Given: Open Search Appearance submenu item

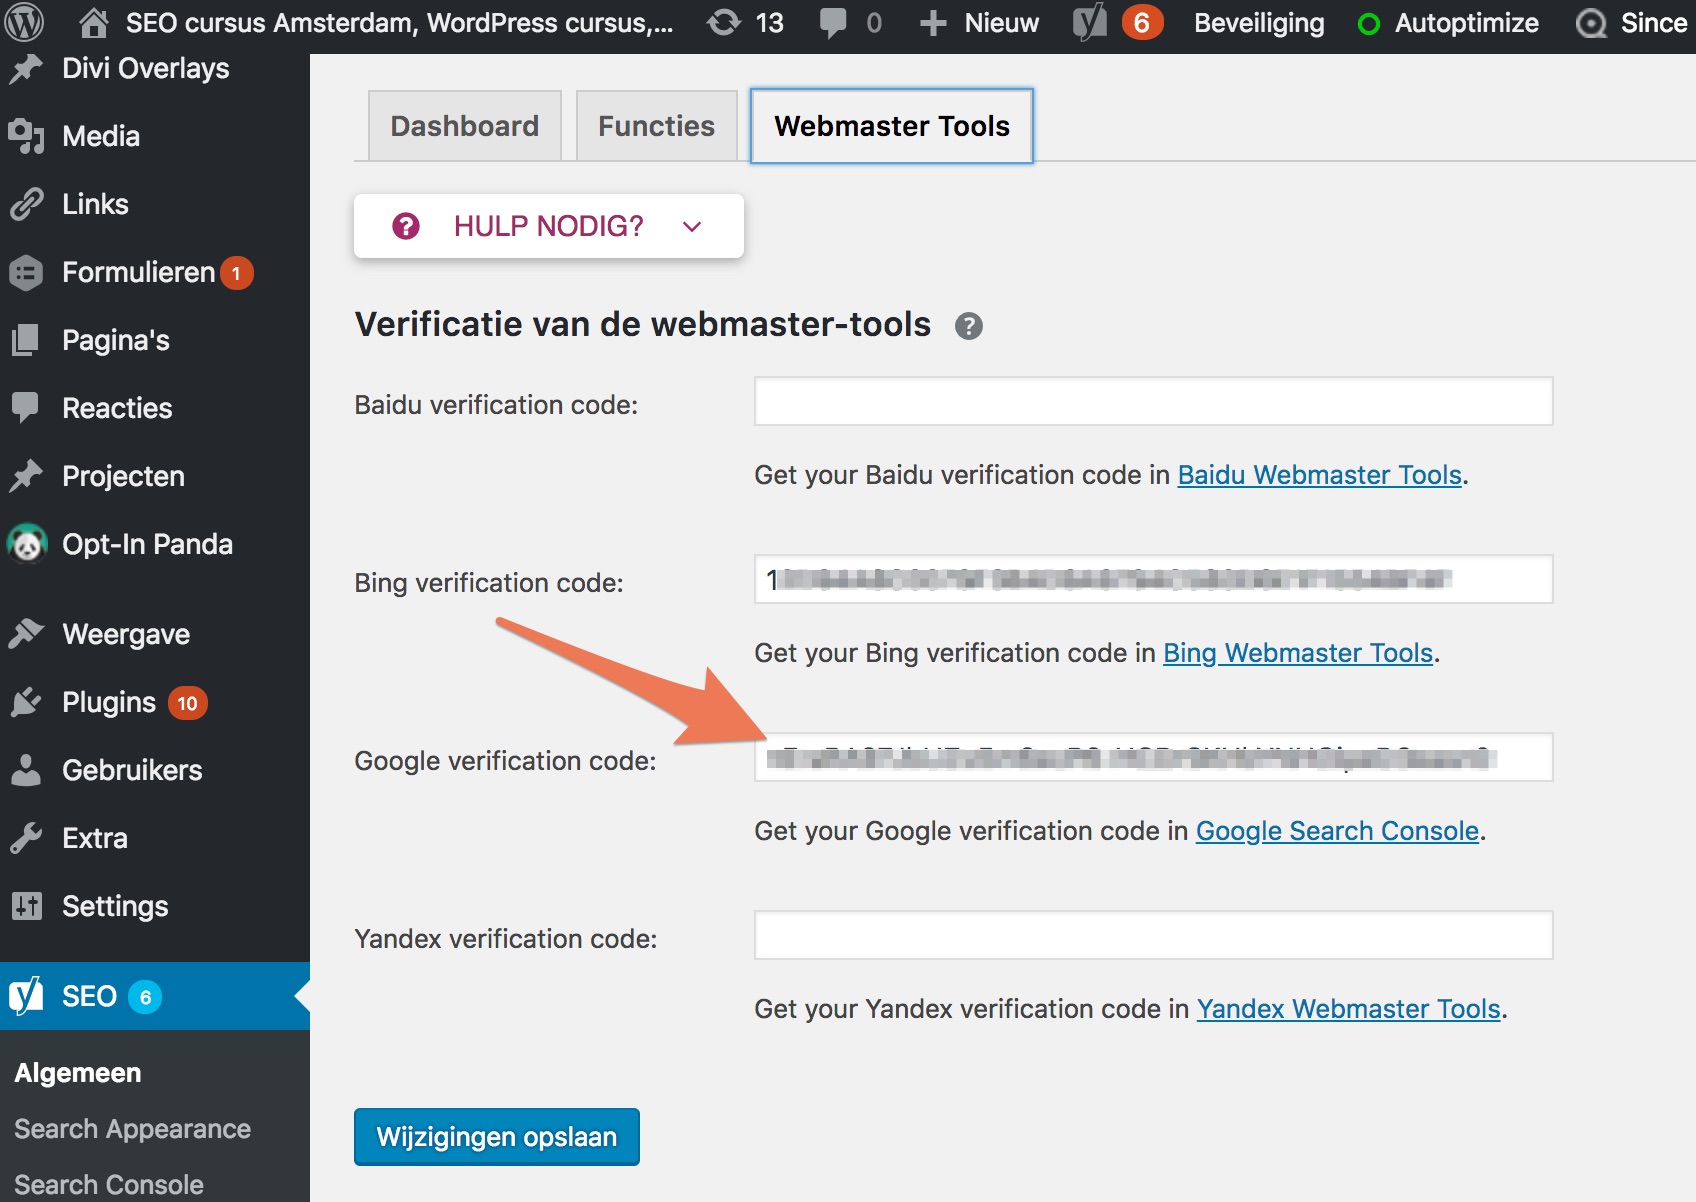Looking at the screenshot, I should tap(132, 1128).
